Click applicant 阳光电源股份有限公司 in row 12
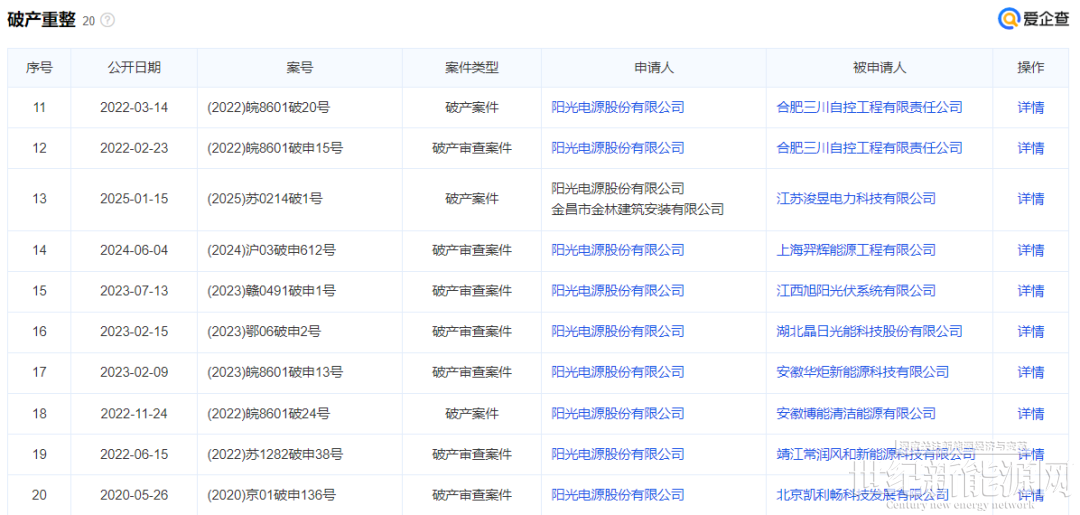Image resolution: width=1080 pixels, height=515 pixels. [x=618, y=148]
